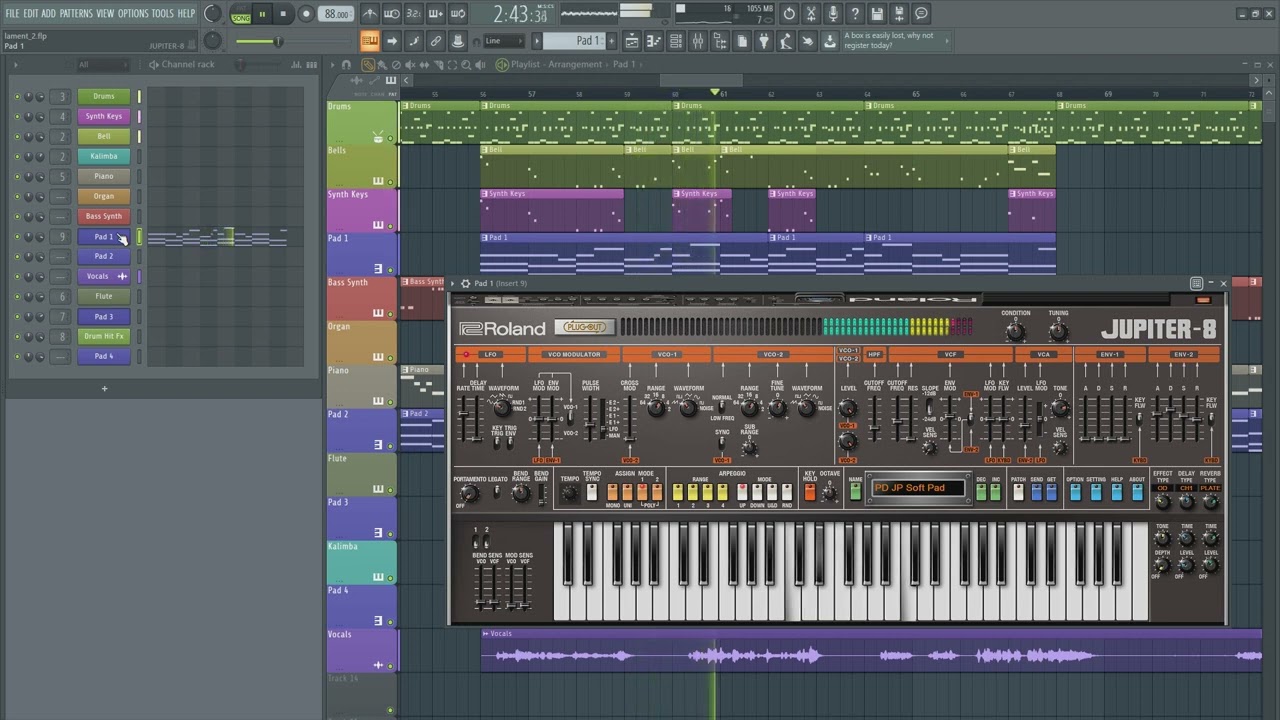Viewport: 1280px width, 720px height.
Task: Click the plugin picker plug icon
Action: tap(764, 41)
